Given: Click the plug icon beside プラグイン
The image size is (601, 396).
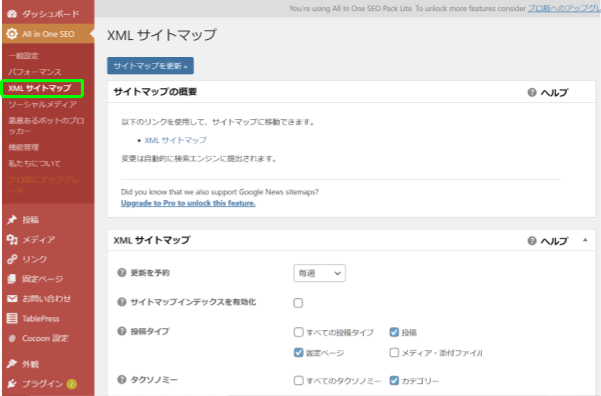Looking at the screenshot, I should (12, 383).
